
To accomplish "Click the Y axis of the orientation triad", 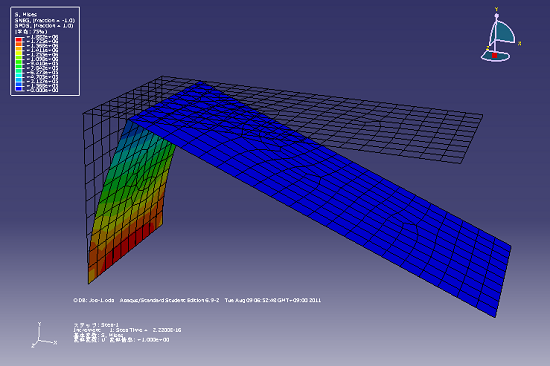I will [x=39, y=331].
